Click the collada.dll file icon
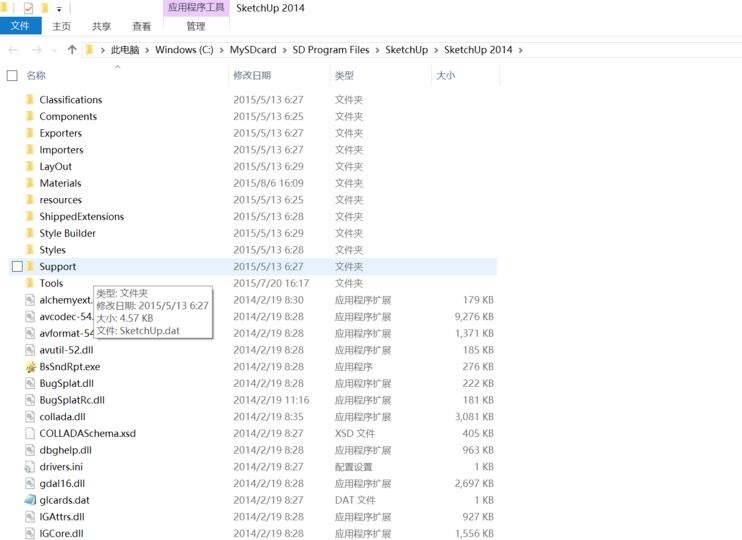This screenshot has height=540, width=742. [x=30, y=416]
